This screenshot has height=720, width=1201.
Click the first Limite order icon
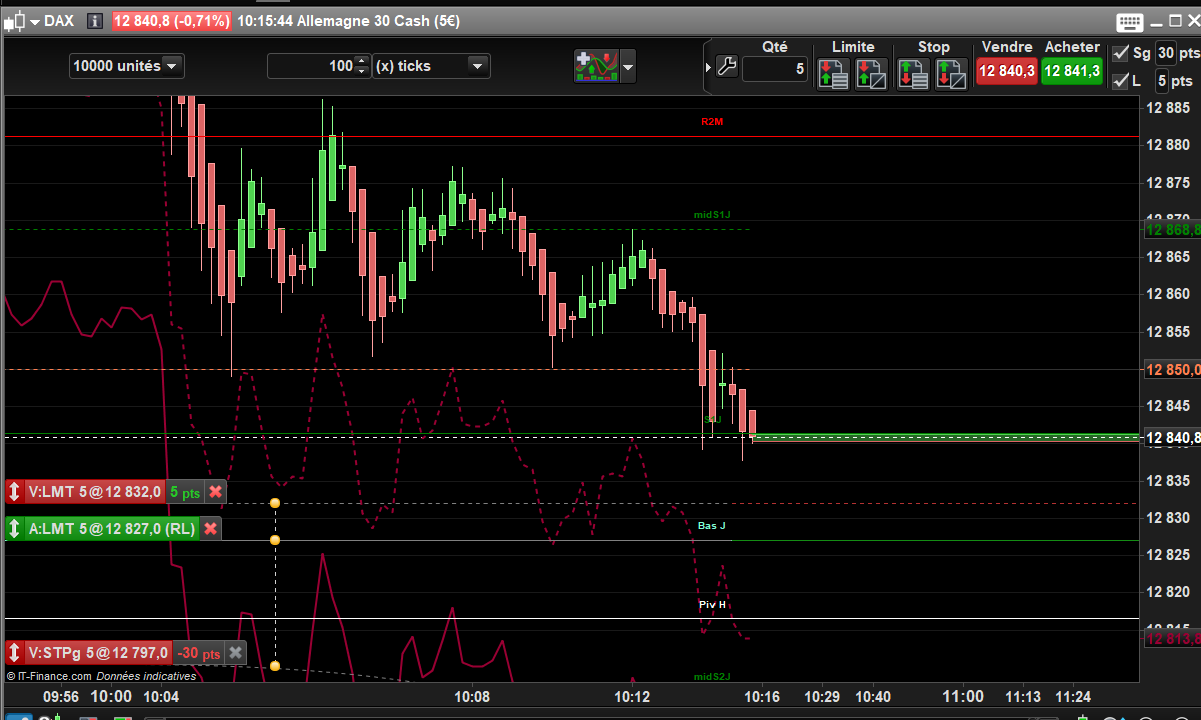pyautogui.click(x=833, y=73)
